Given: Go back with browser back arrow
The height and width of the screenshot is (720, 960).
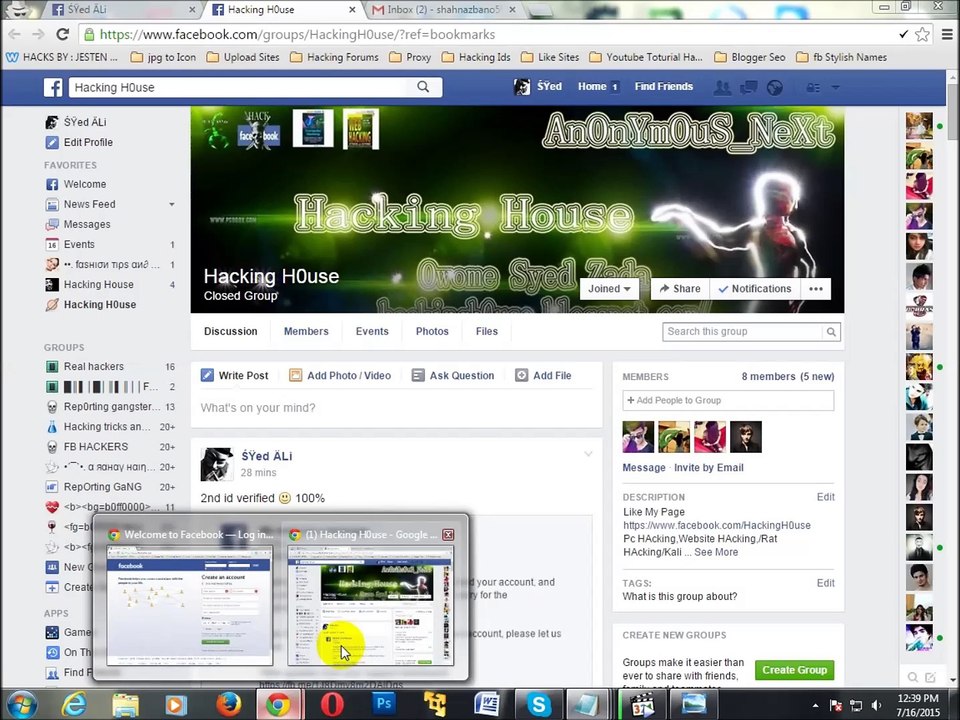Looking at the screenshot, I should (15, 34).
